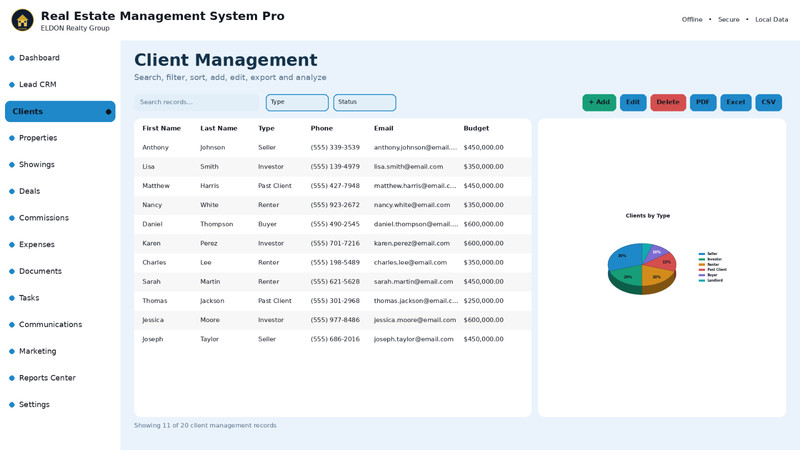
Task: Open Communications section
Action: coord(51,324)
